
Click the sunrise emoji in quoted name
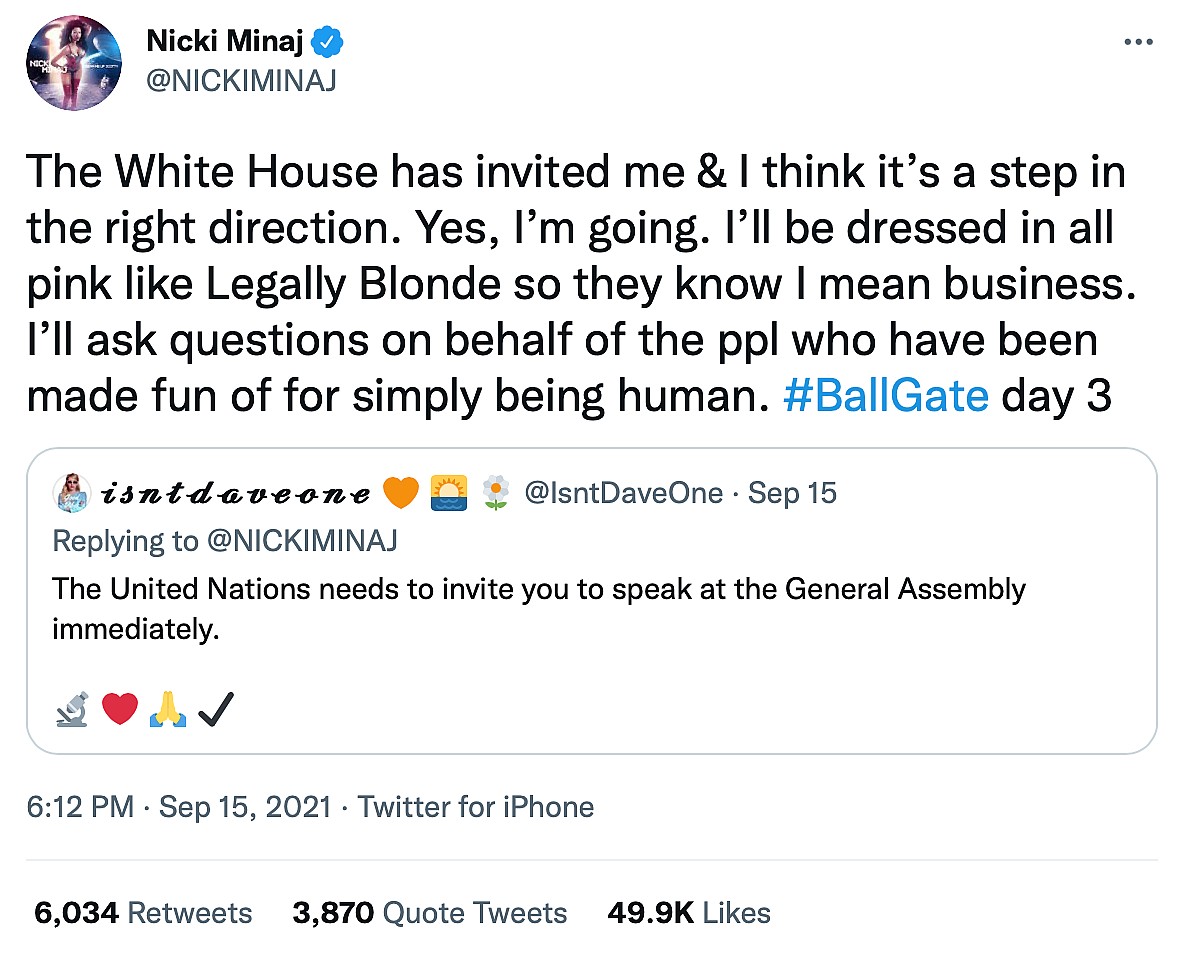click(449, 493)
